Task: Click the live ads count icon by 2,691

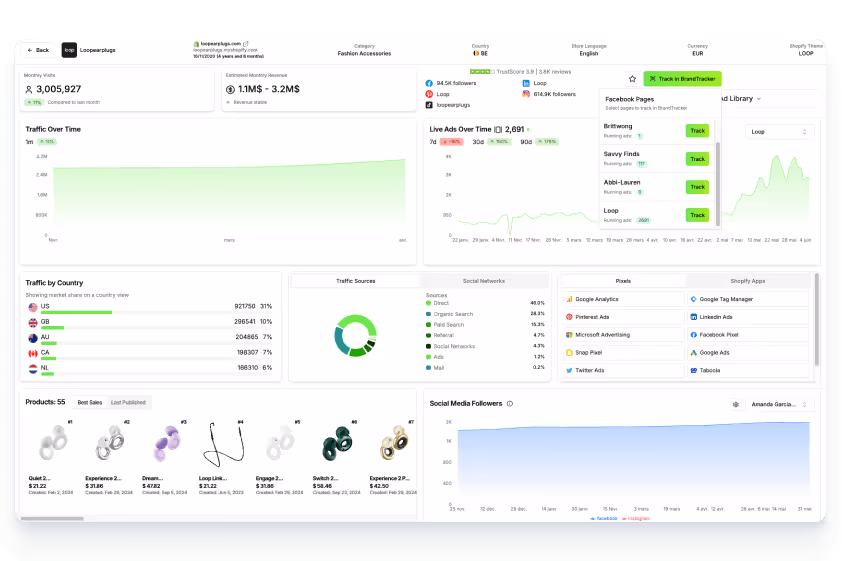Action: (x=498, y=129)
